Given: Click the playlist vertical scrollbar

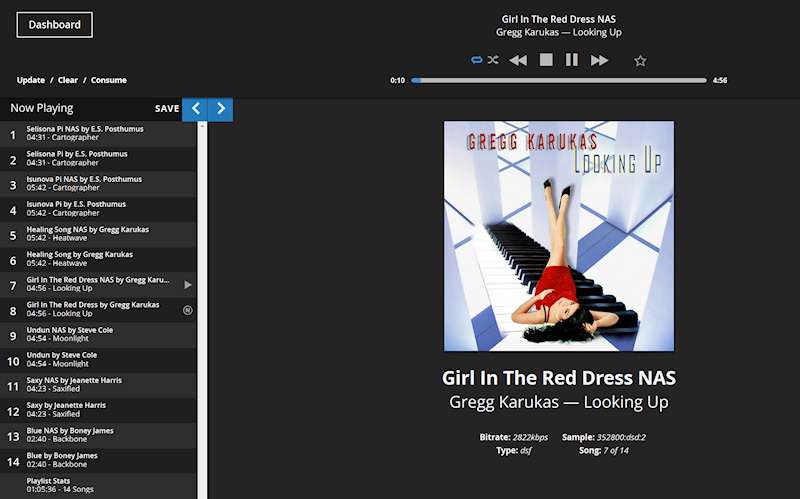Looking at the screenshot, I should click(x=202, y=310).
